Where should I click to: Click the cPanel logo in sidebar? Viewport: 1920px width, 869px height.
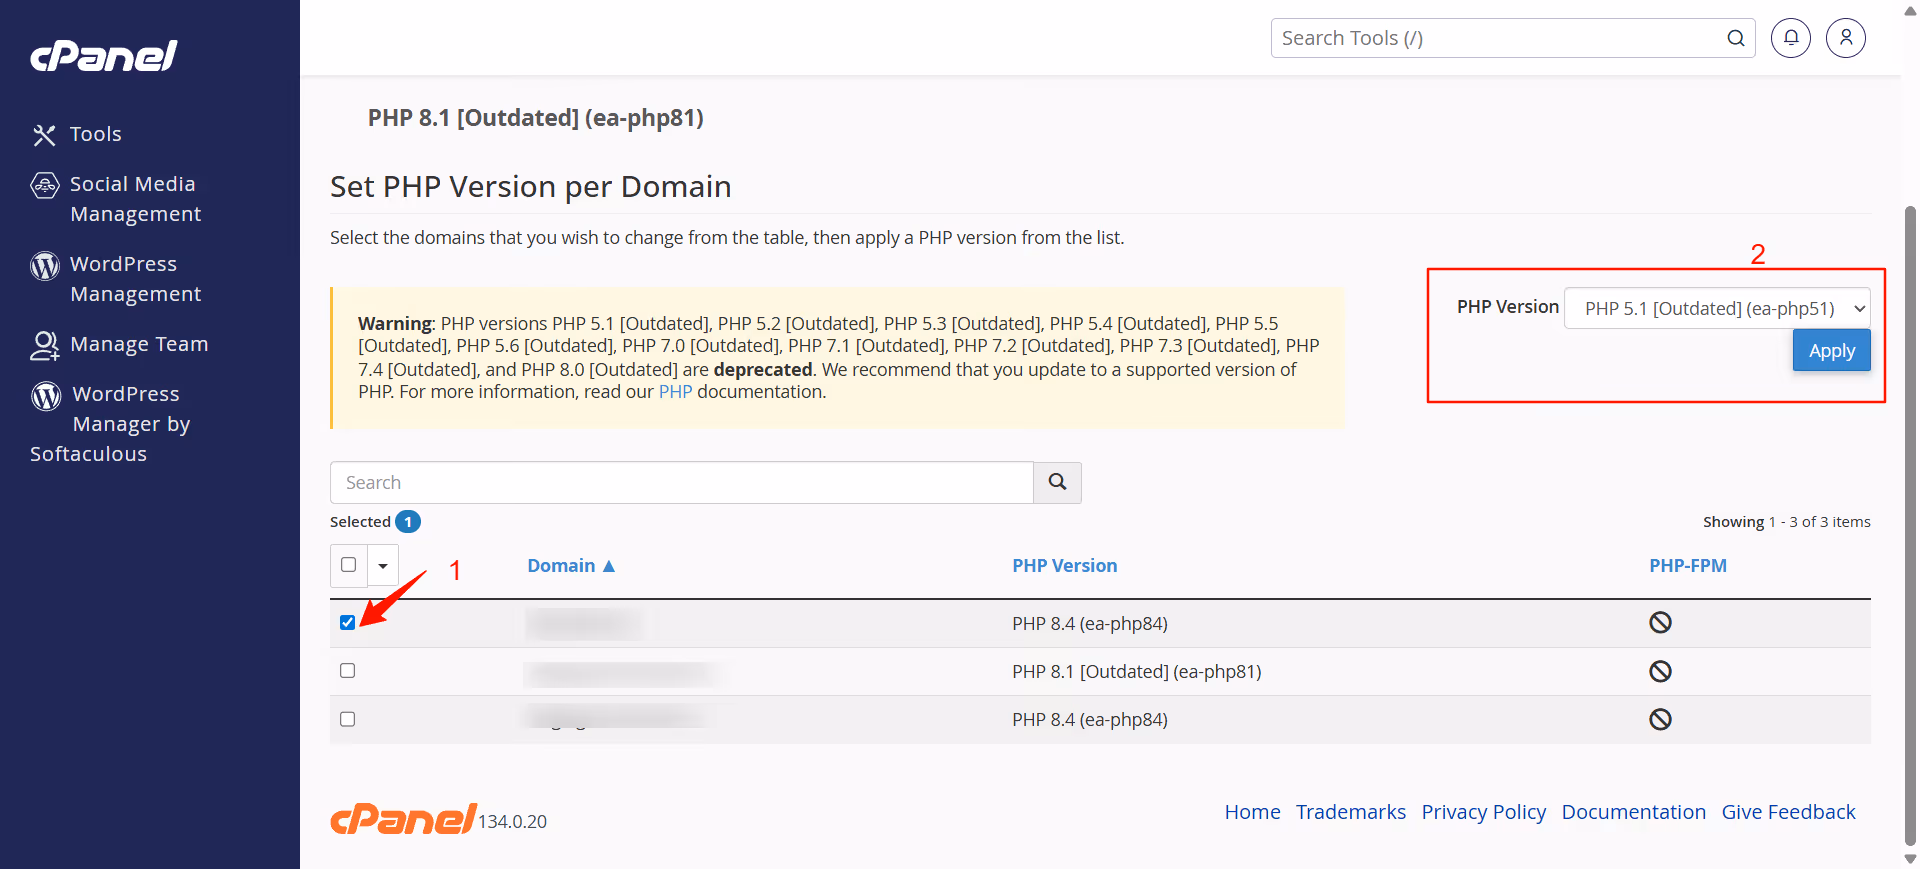point(104,56)
